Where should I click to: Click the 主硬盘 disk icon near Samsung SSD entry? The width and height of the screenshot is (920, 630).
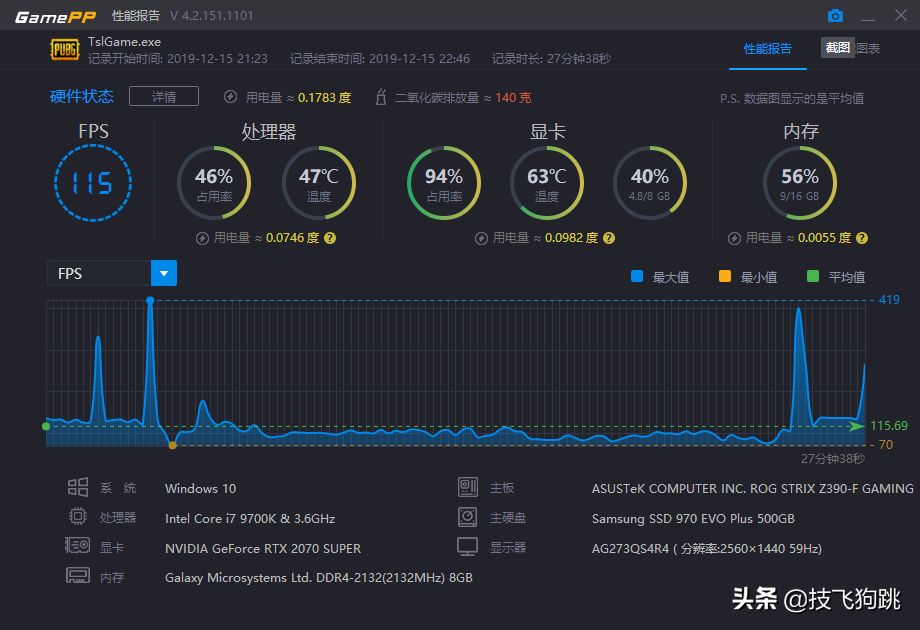[468, 517]
